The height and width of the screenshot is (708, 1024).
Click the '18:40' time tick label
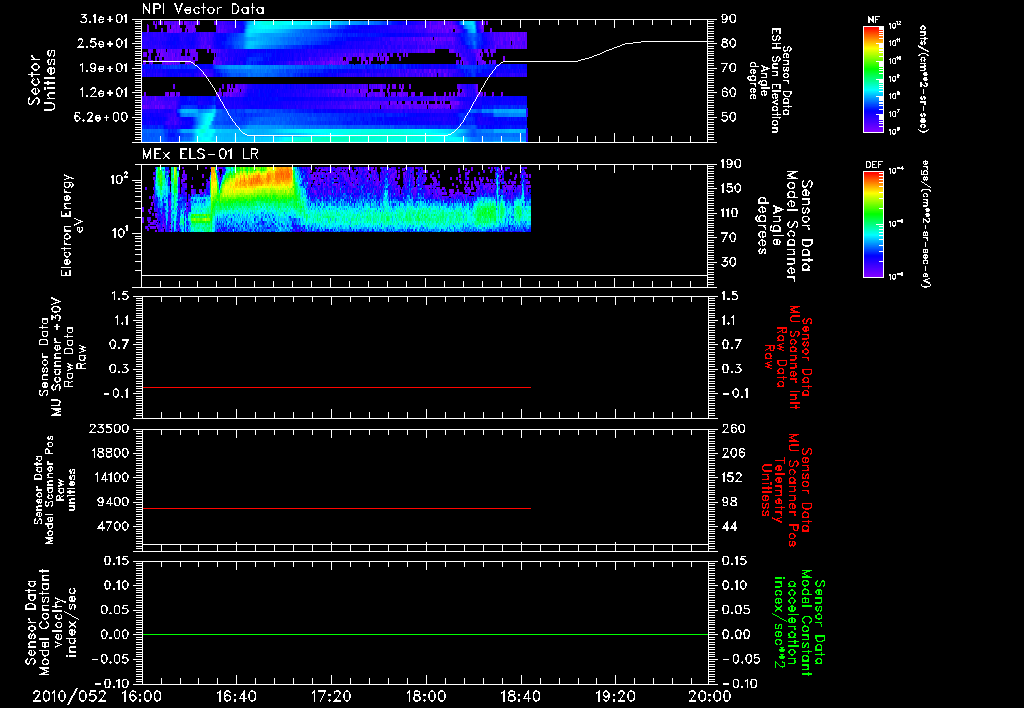(520, 696)
